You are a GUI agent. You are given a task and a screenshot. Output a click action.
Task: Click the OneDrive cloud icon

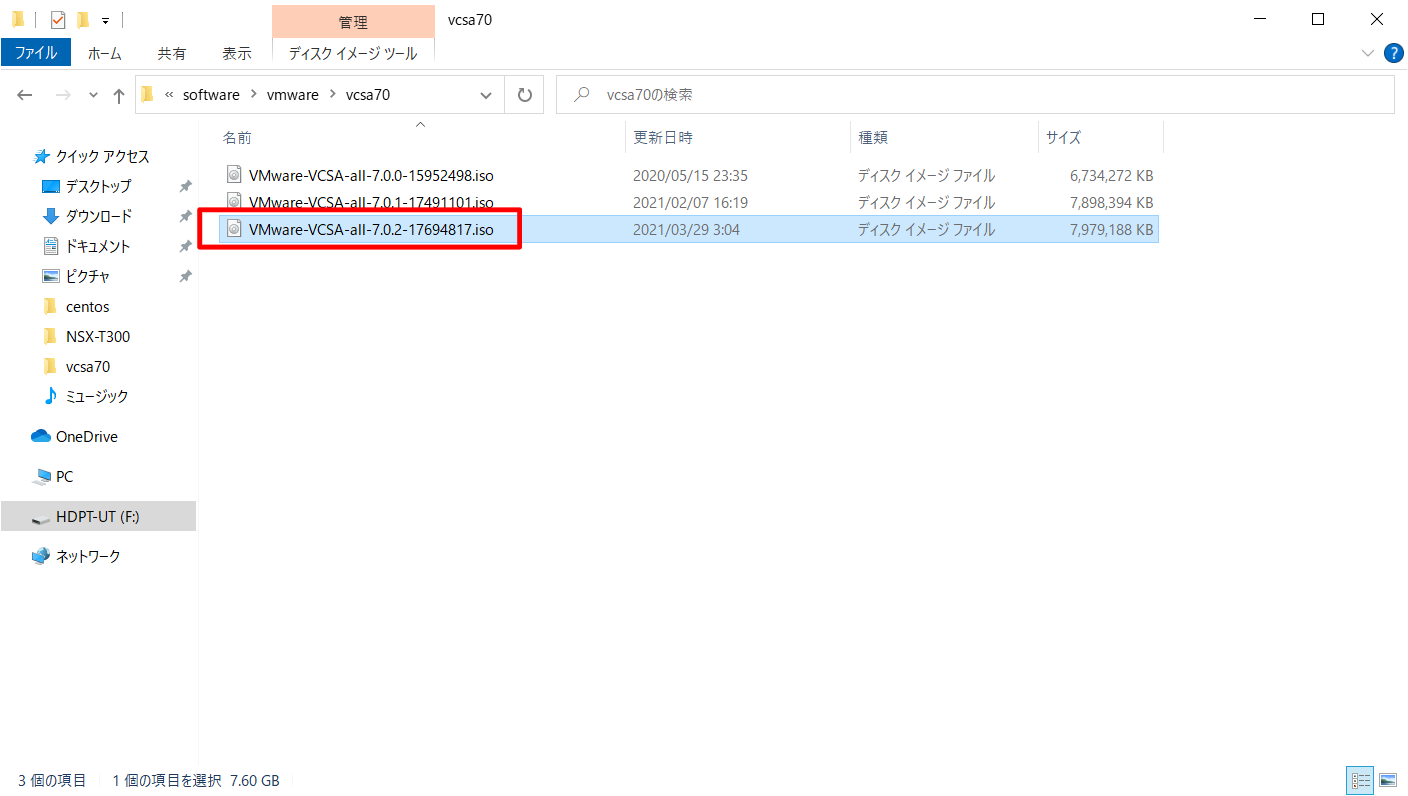41,436
